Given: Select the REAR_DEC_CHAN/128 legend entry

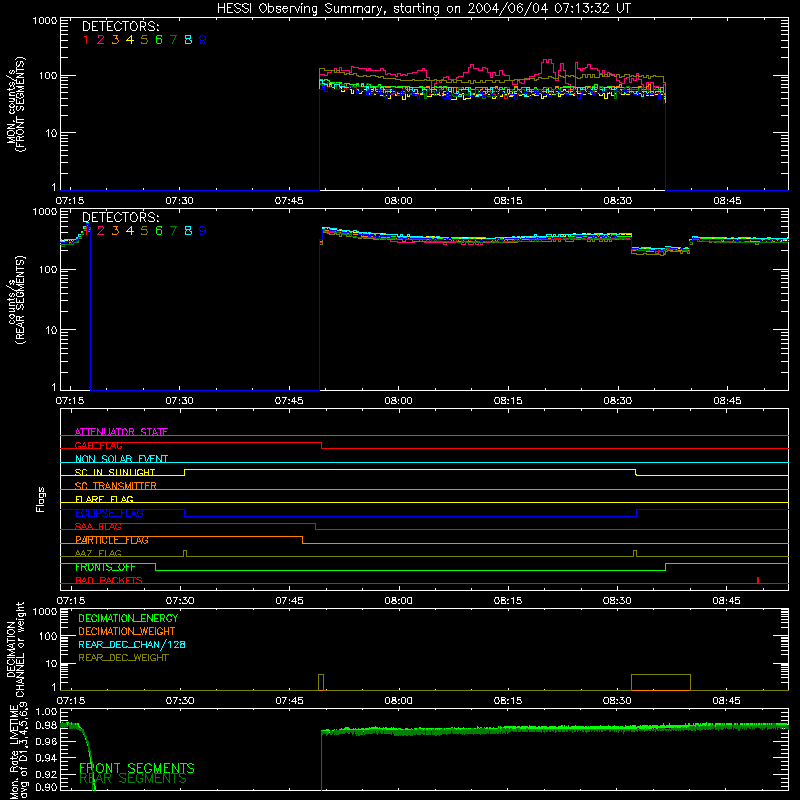Looking at the screenshot, I should [132, 644].
